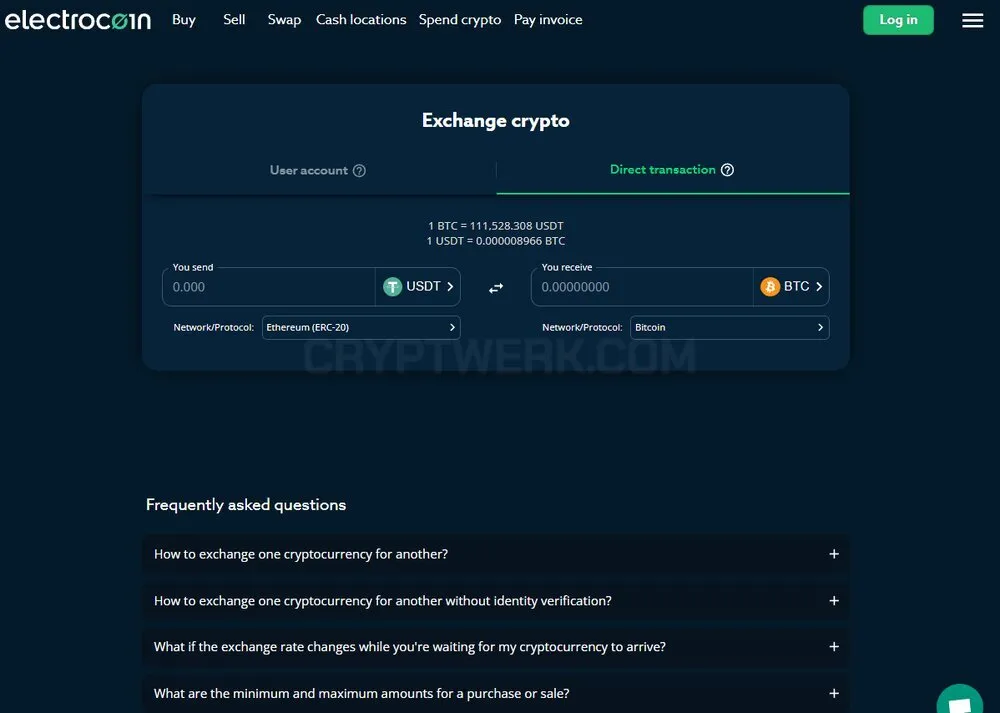This screenshot has width=1000, height=713.
Task: Expand the exchange rate changes question
Action: click(496, 647)
